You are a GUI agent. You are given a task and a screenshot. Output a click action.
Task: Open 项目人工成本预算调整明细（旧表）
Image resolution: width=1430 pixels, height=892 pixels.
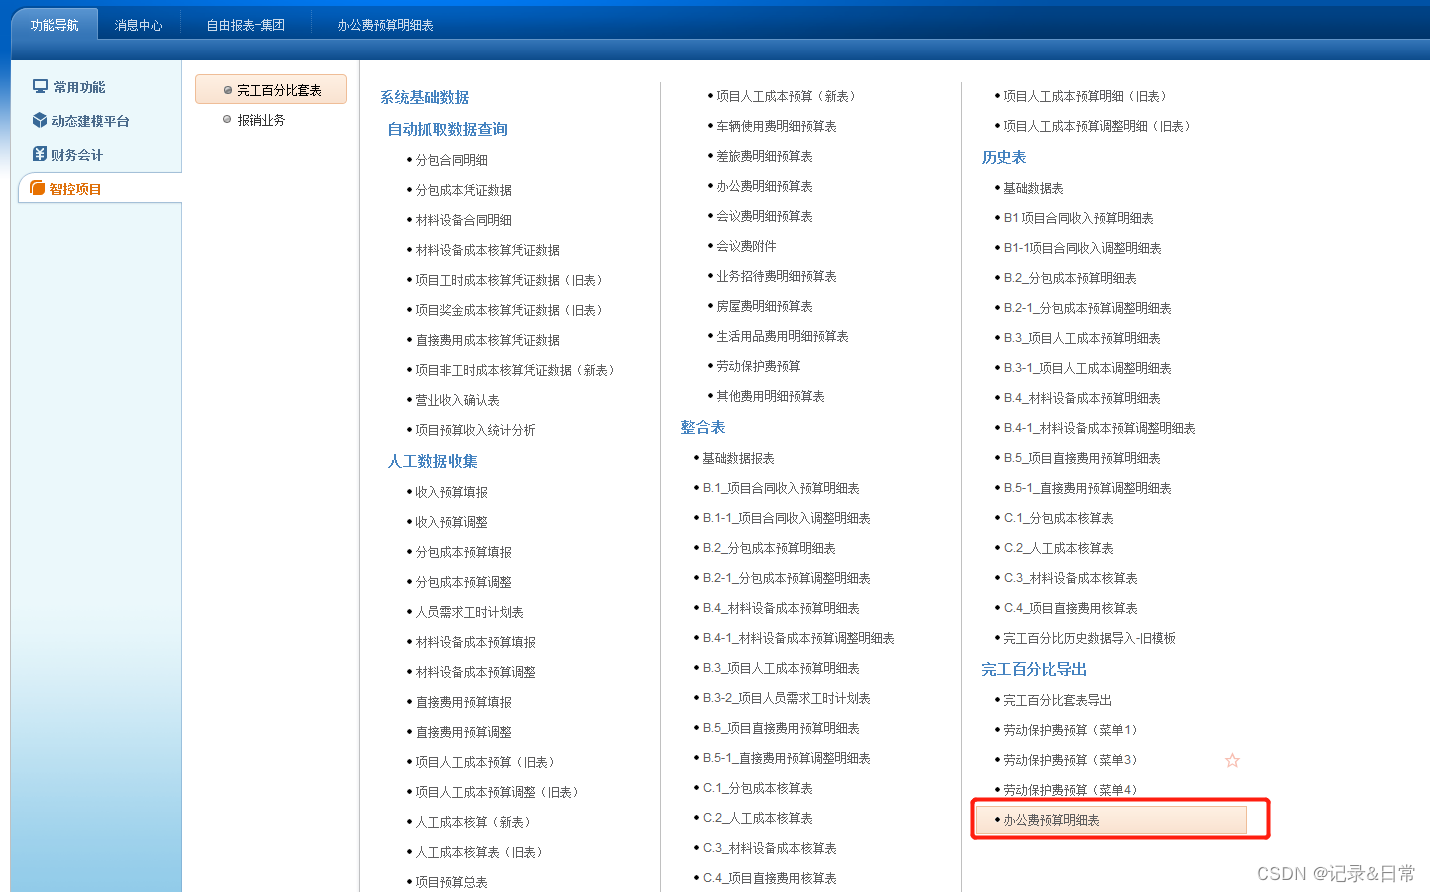tap(1097, 126)
